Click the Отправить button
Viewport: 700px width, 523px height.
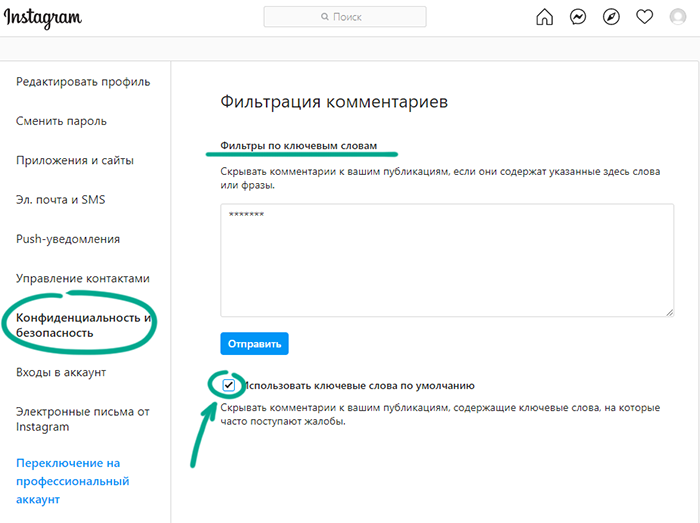(x=254, y=344)
